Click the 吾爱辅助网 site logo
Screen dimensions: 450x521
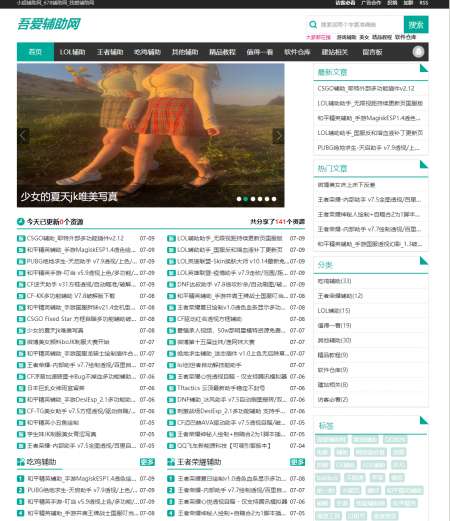(x=49, y=24)
